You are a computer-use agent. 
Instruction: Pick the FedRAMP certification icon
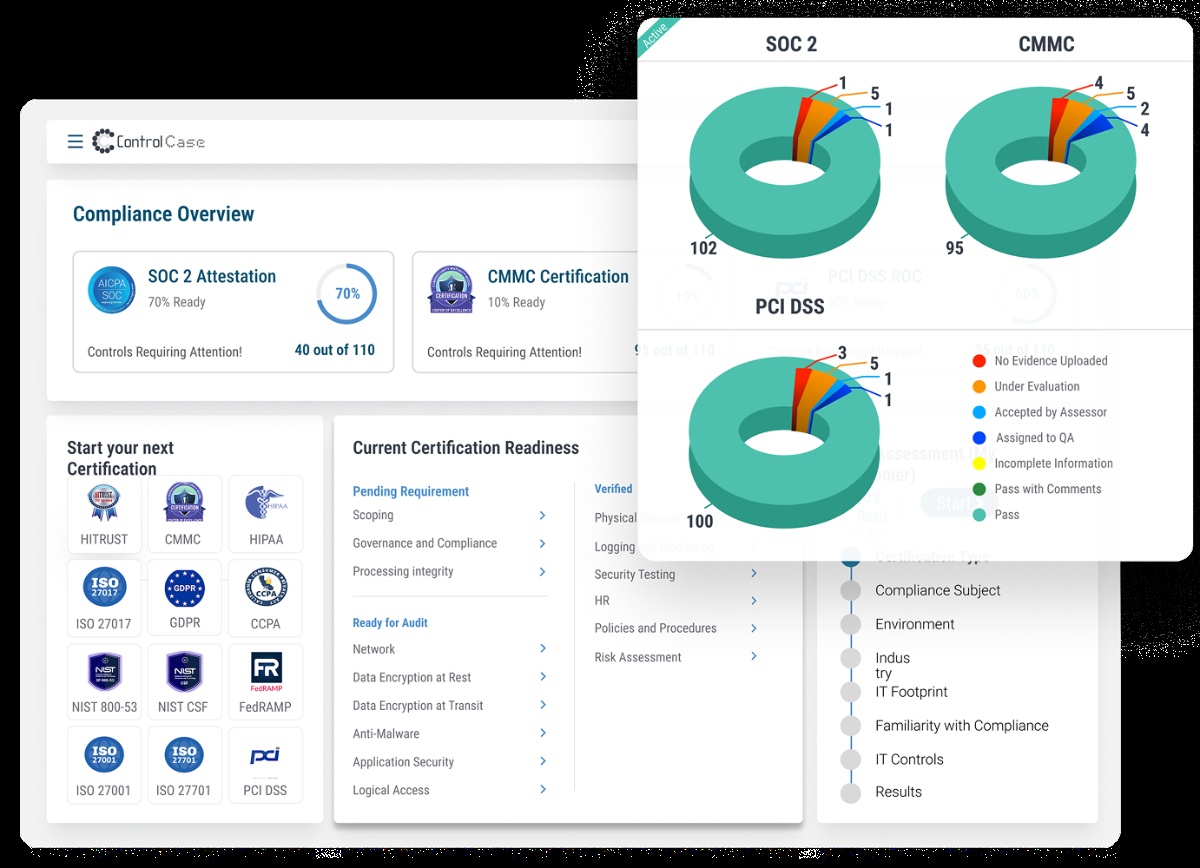pos(265,673)
